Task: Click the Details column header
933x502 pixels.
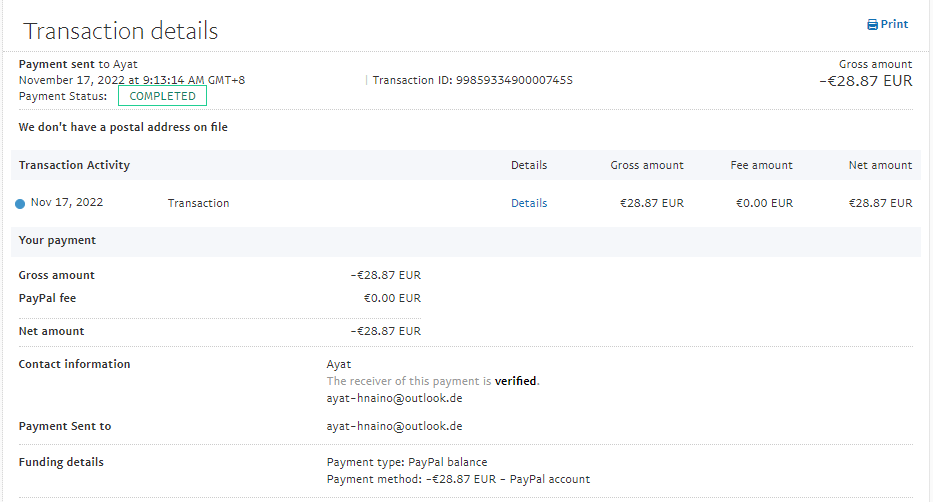Action: coord(529,165)
